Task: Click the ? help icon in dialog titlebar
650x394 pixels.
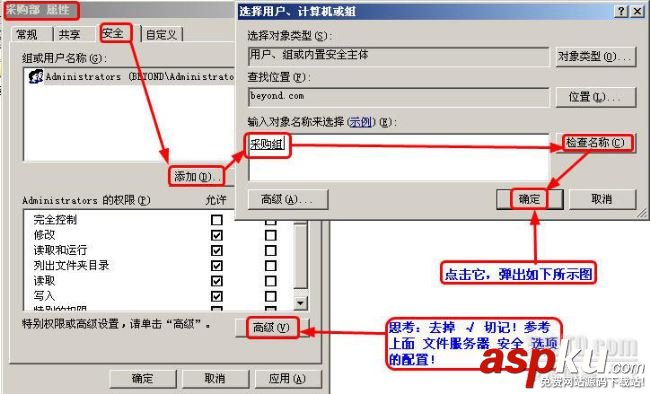Action: (x=621, y=11)
